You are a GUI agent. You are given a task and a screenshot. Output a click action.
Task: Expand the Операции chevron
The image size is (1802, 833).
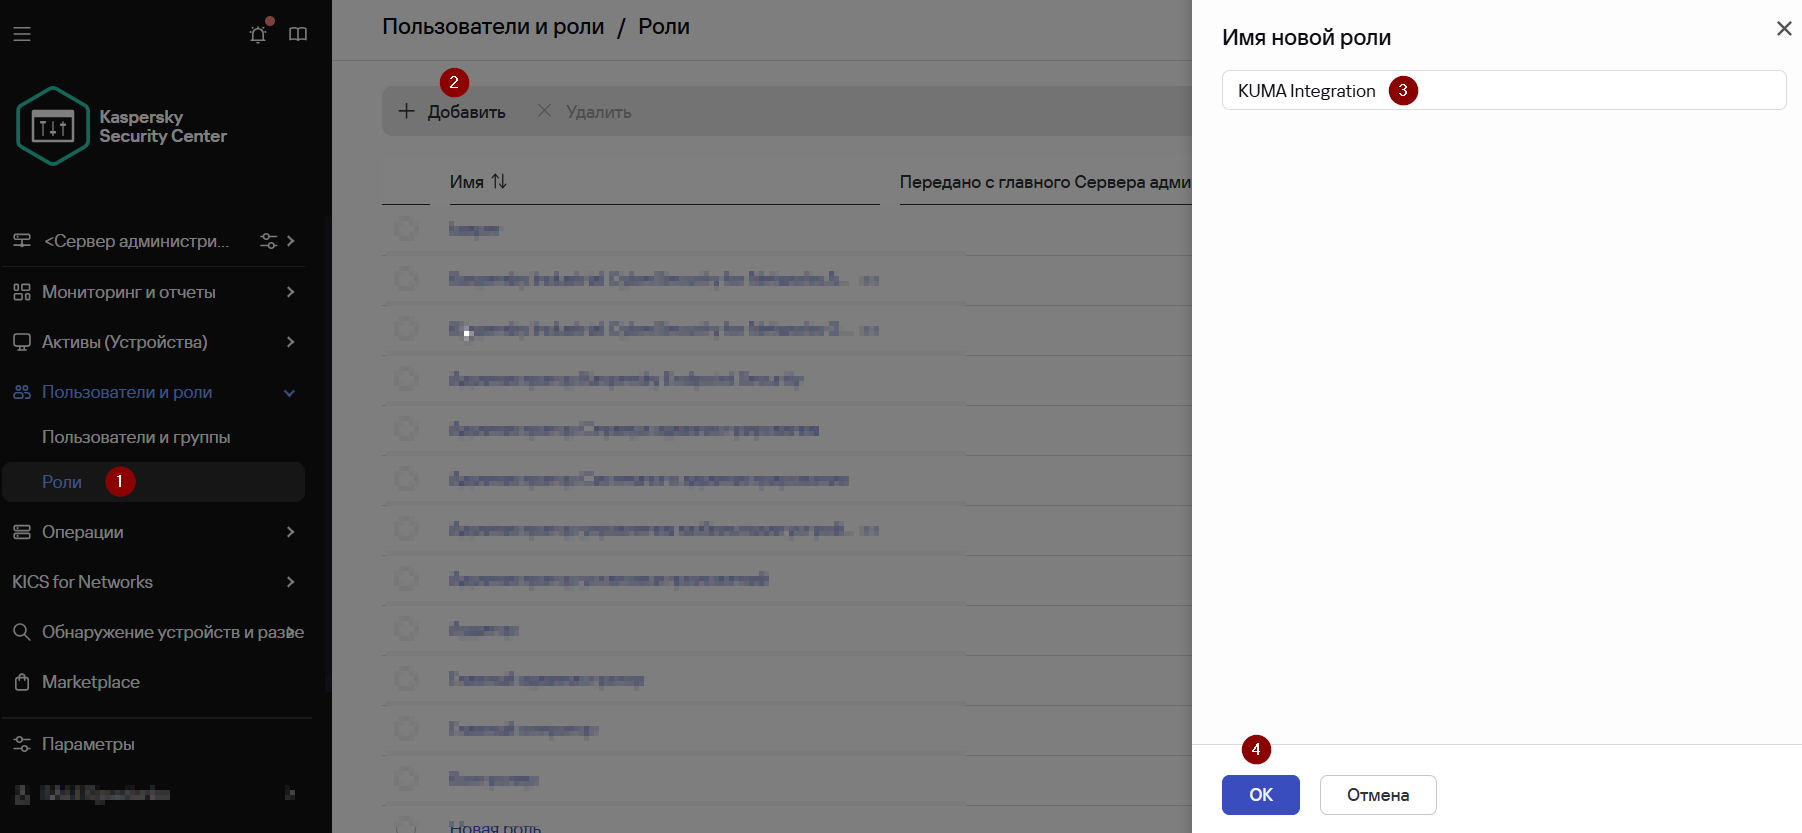pos(291,532)
